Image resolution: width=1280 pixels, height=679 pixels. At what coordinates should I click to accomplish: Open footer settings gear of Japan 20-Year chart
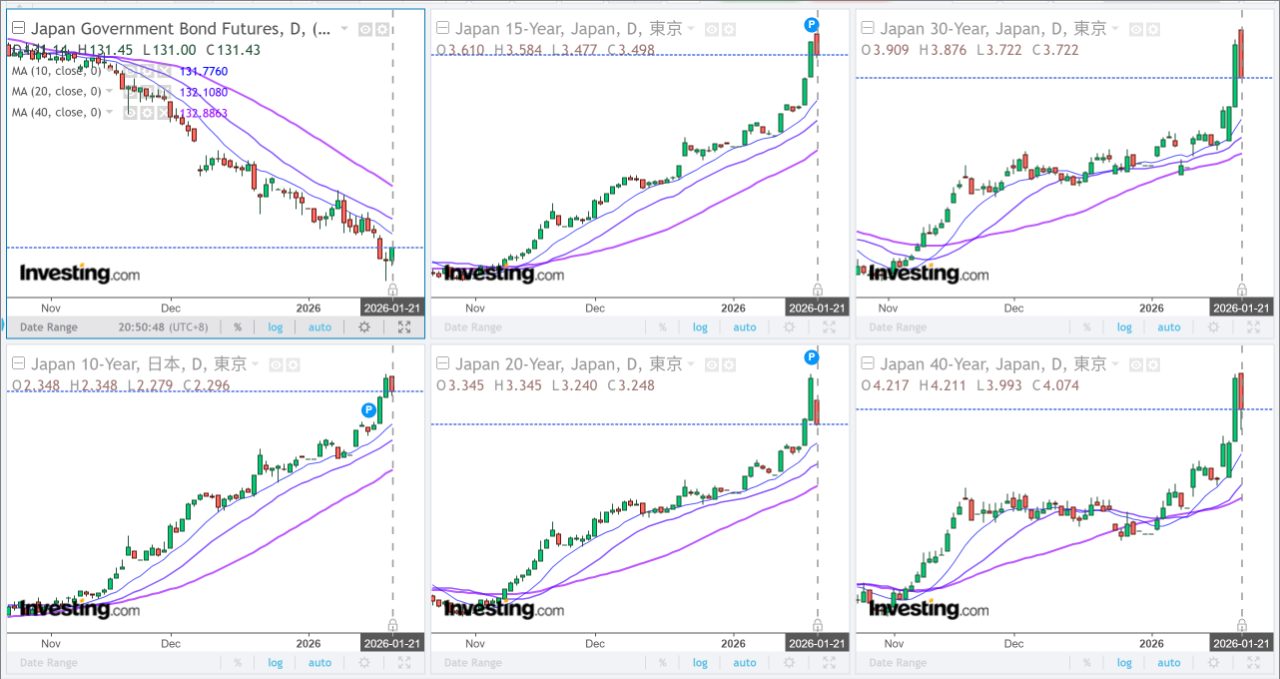coord(788,663)
